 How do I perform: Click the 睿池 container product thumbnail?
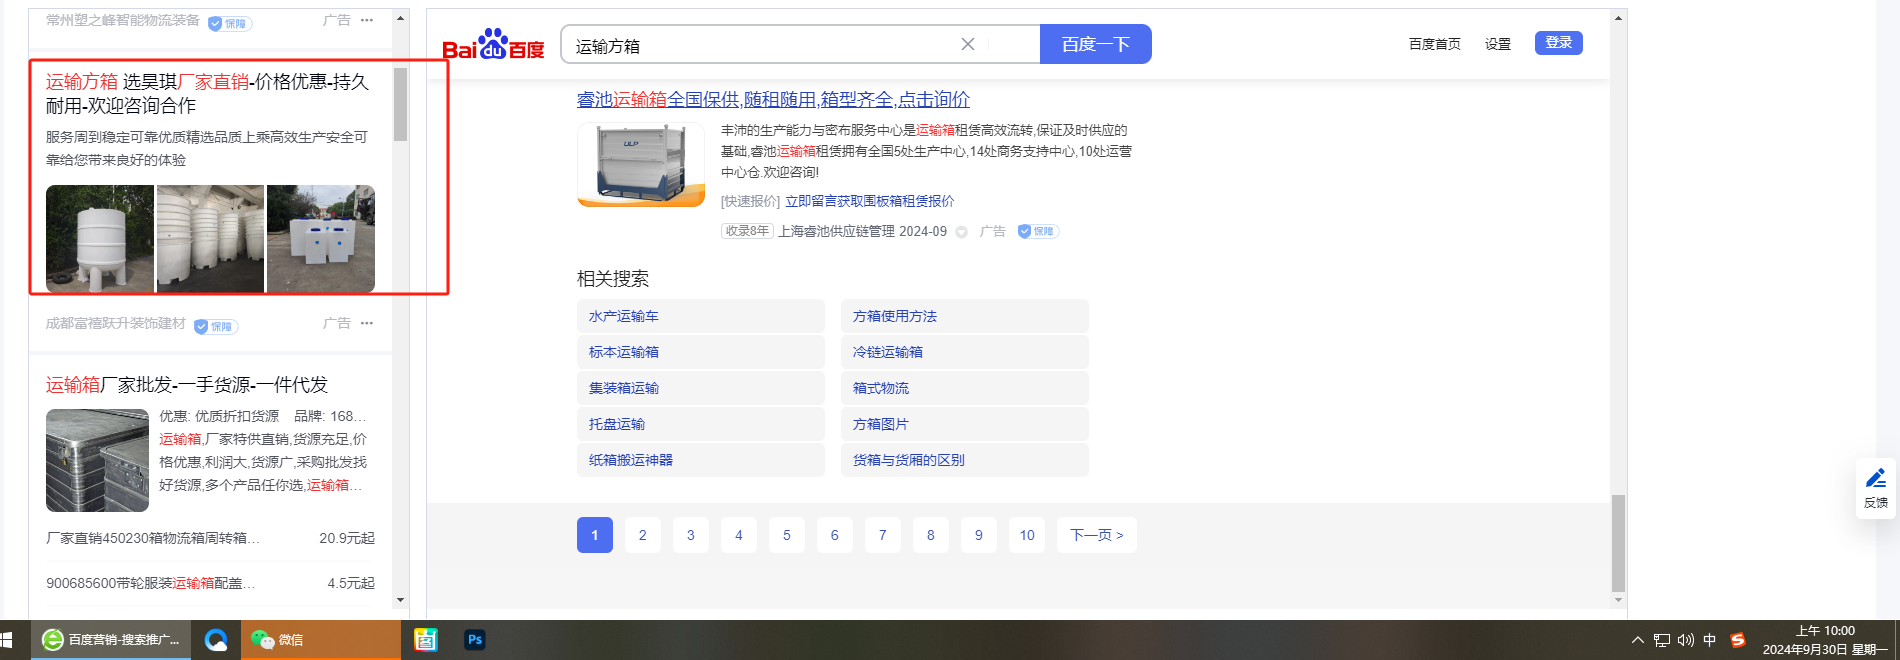click(641, 164)
